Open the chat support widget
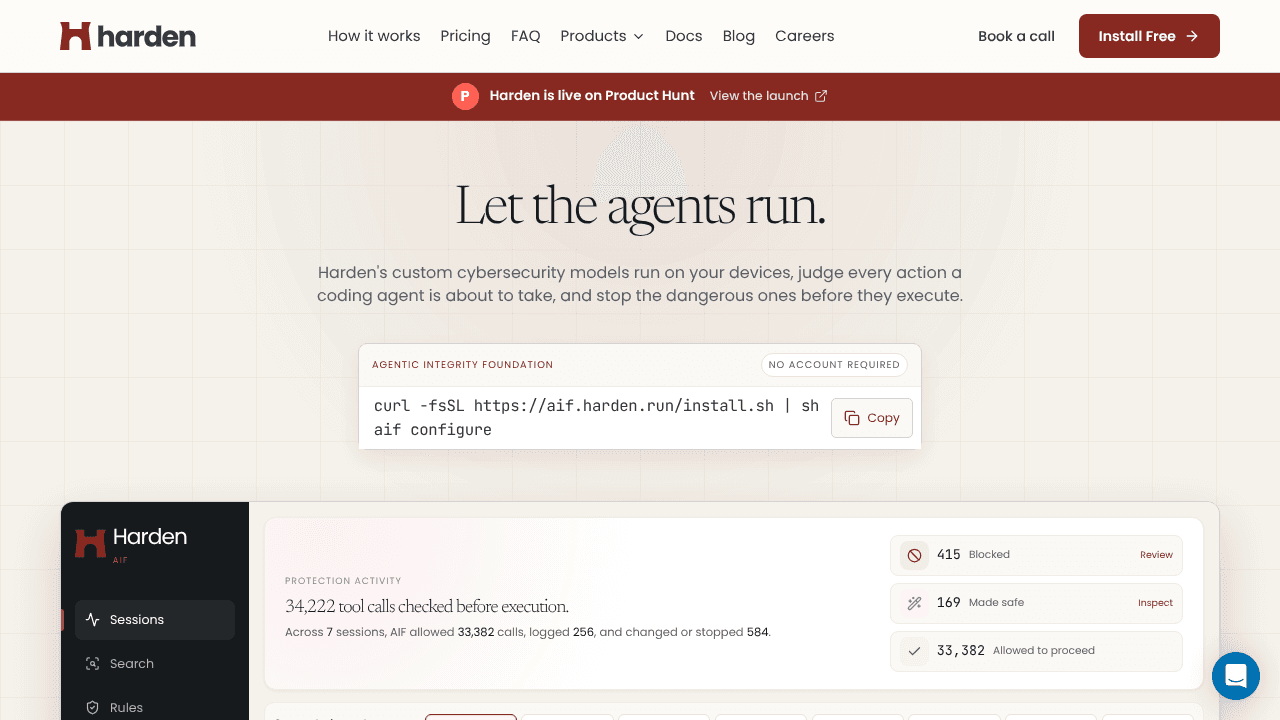1280x720 pixels. click(x=1236, y=676)
